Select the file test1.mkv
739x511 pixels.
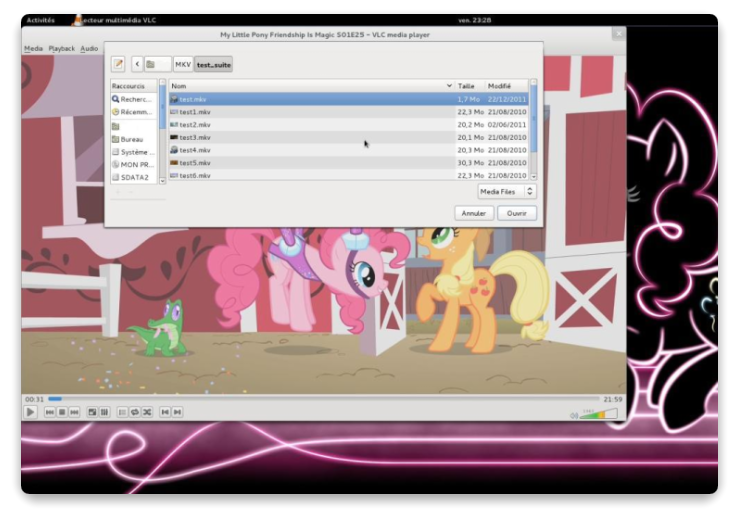click(348, 112)
